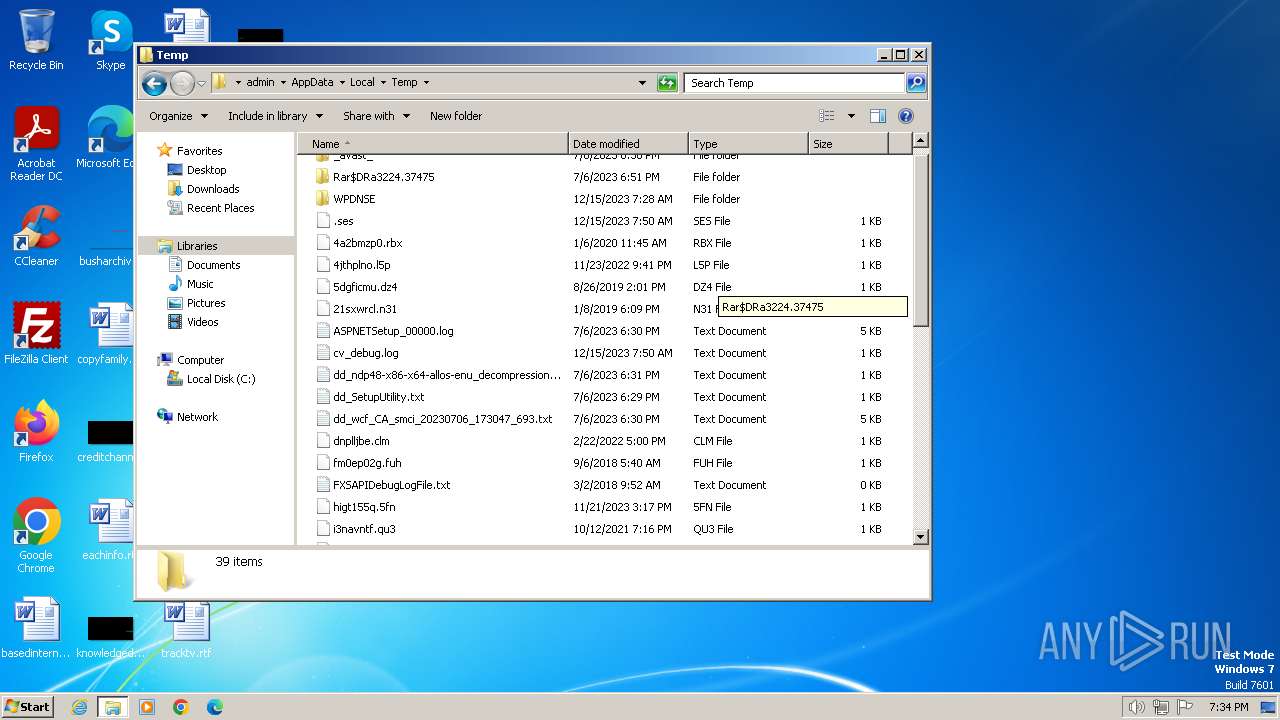Click in the Search Temp field
Image resolution: width=1280 pixels, height=720 pixels.
(795, 83)
